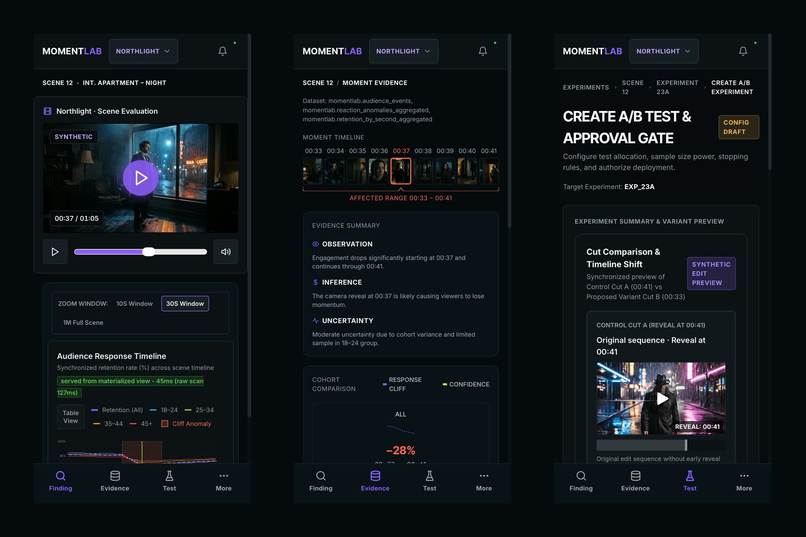The image size is (806, 537).
Task: Toggle the 18-24 cohort series in the legend
Action: point(163,410)
